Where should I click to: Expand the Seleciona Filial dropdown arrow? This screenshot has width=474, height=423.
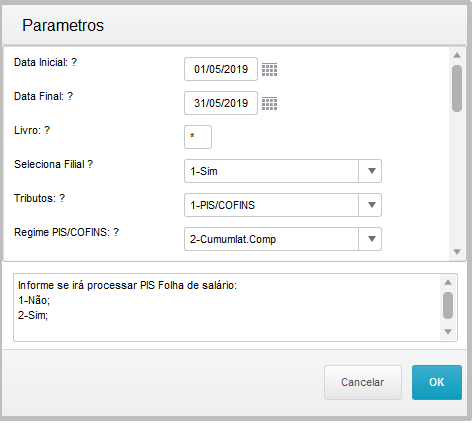coord(370,171)
